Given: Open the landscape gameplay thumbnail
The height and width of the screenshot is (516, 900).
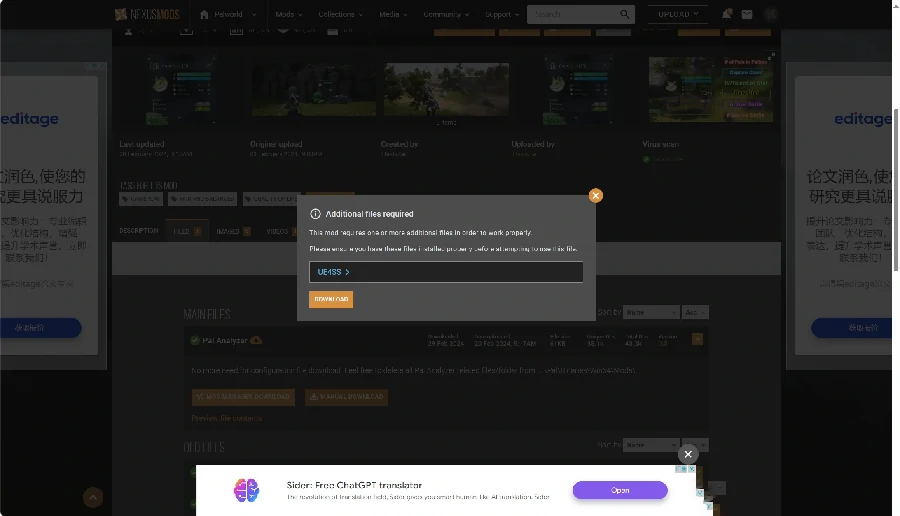Looking at the screenshot, I should click(x=447, y=90).
